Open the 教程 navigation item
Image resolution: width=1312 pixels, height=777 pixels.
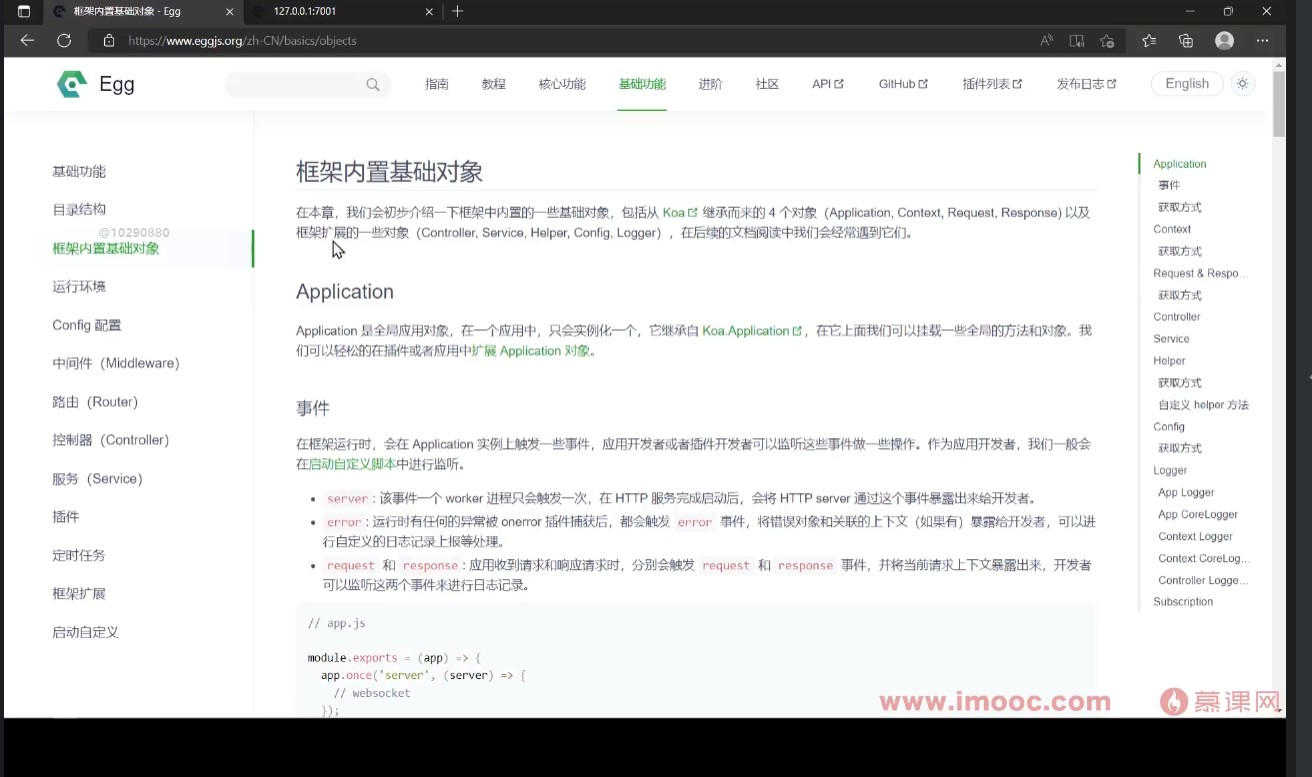click(x=493, y=84)
